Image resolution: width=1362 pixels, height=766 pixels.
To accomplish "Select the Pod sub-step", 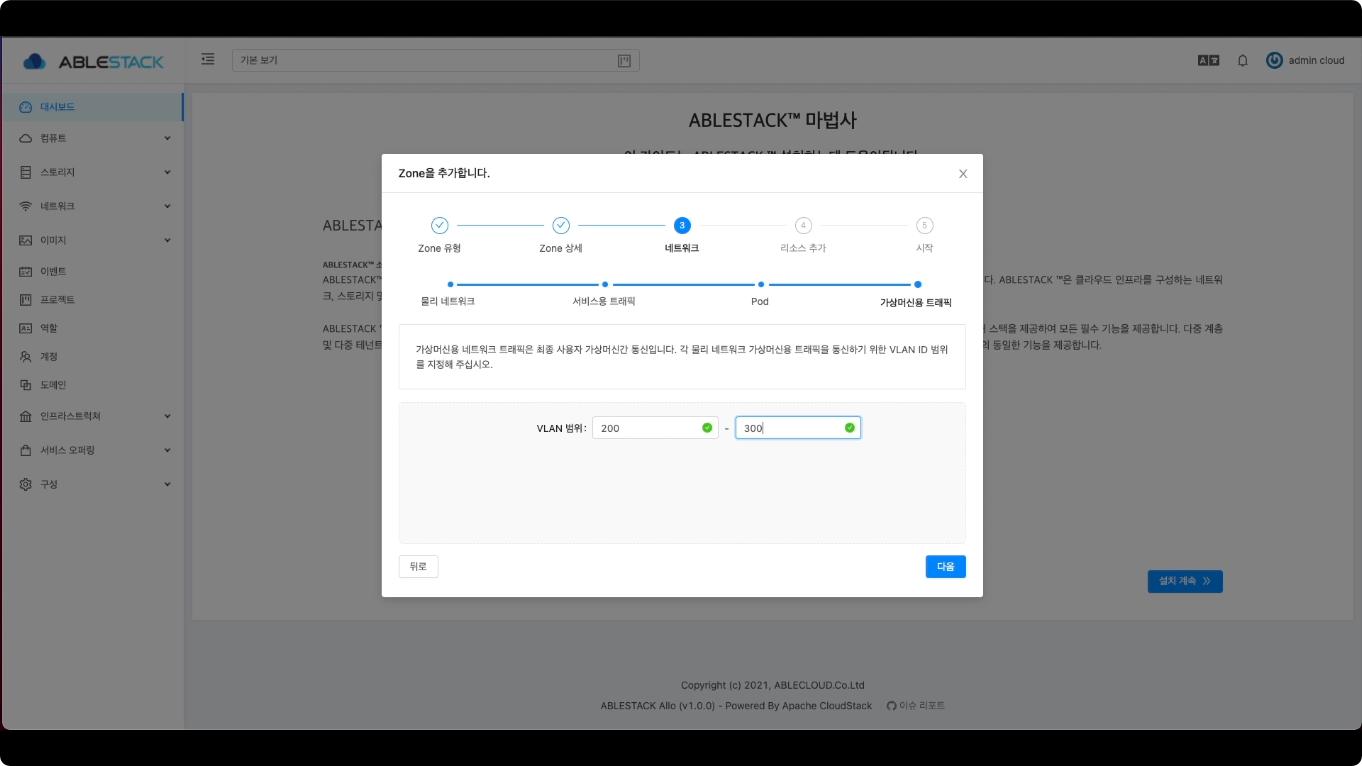I will tap(760, 301).
